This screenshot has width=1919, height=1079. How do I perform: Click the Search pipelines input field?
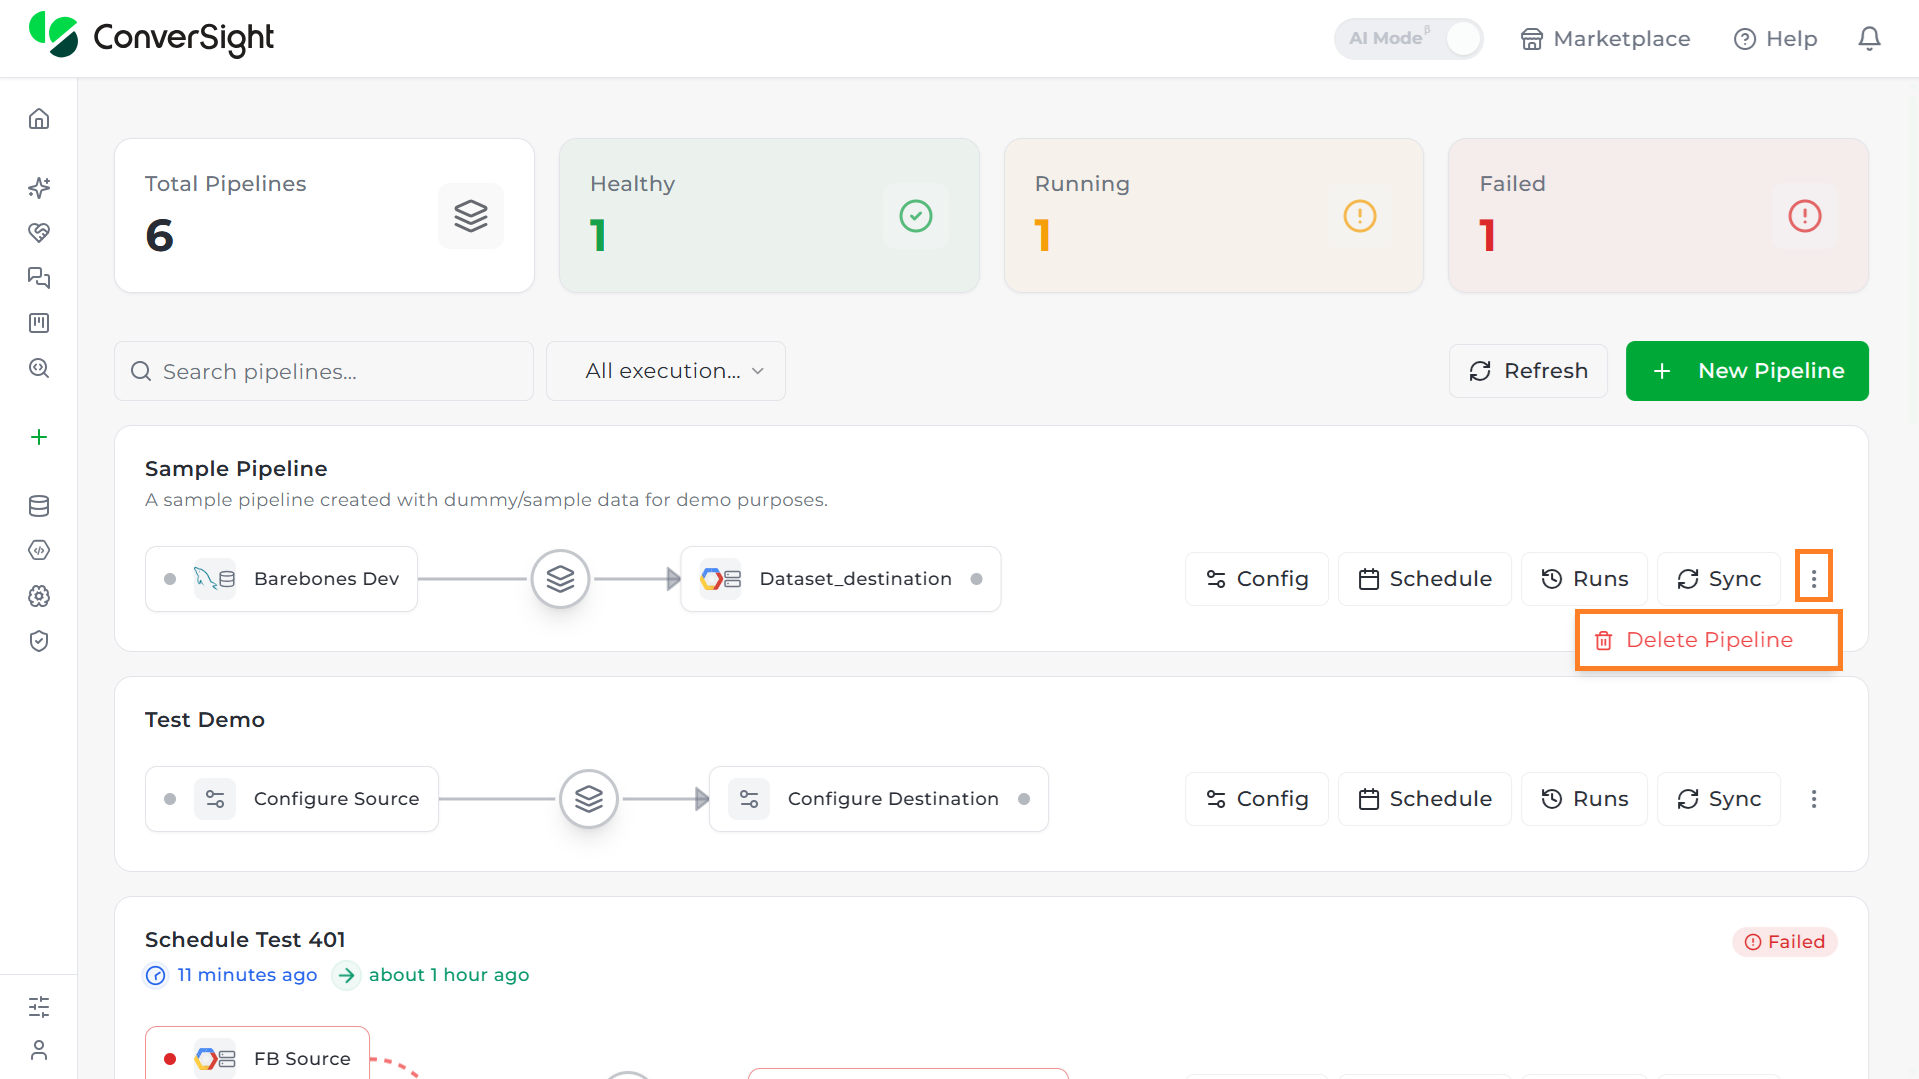[x=324, y=371]
